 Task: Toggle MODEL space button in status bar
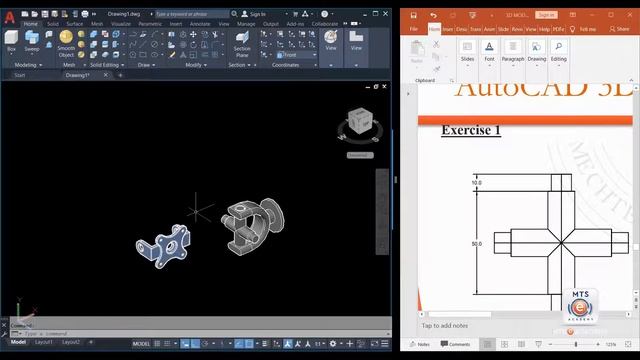[x=141, y=344]
